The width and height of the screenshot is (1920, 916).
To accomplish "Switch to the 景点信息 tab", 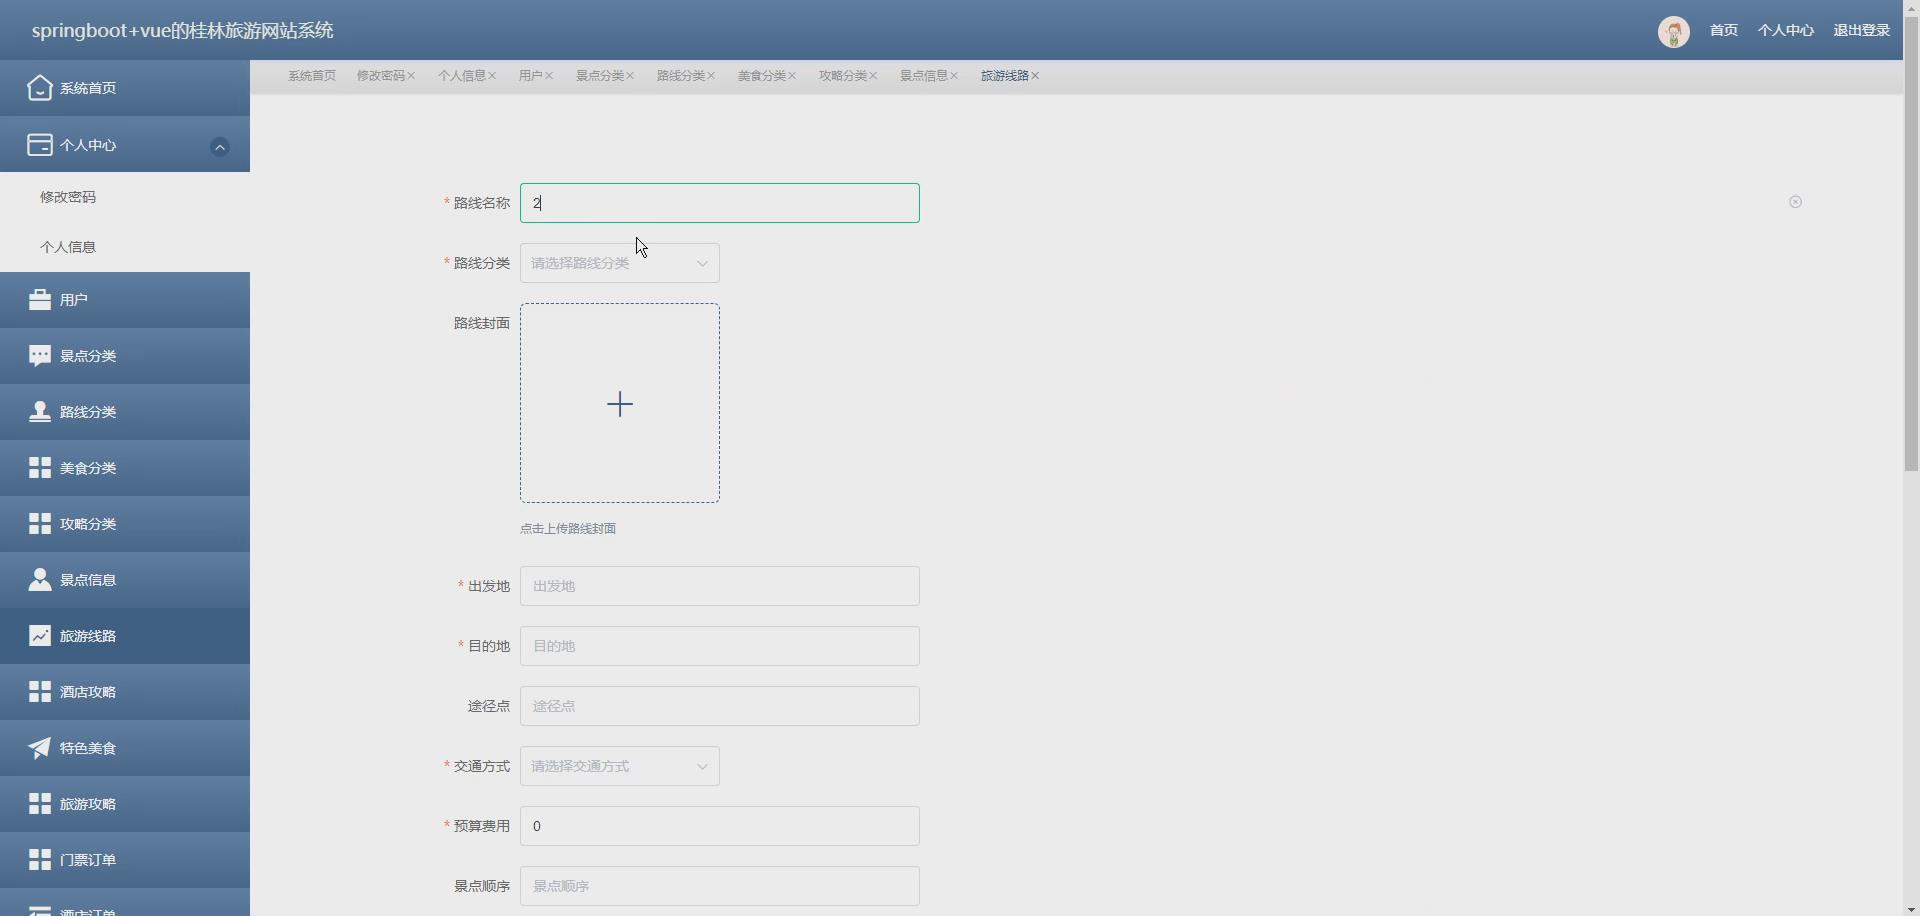I will (x=924, y=76).
